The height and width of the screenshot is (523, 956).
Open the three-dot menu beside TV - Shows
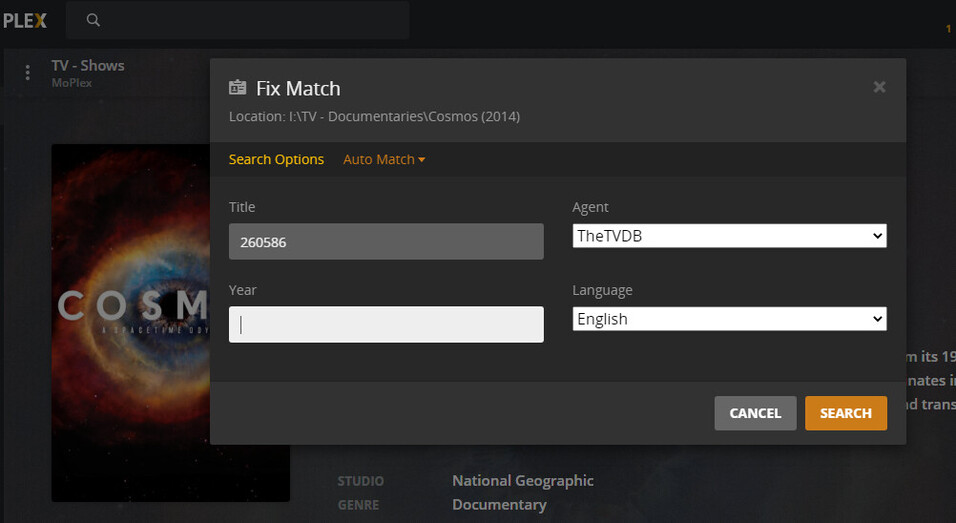28,73
